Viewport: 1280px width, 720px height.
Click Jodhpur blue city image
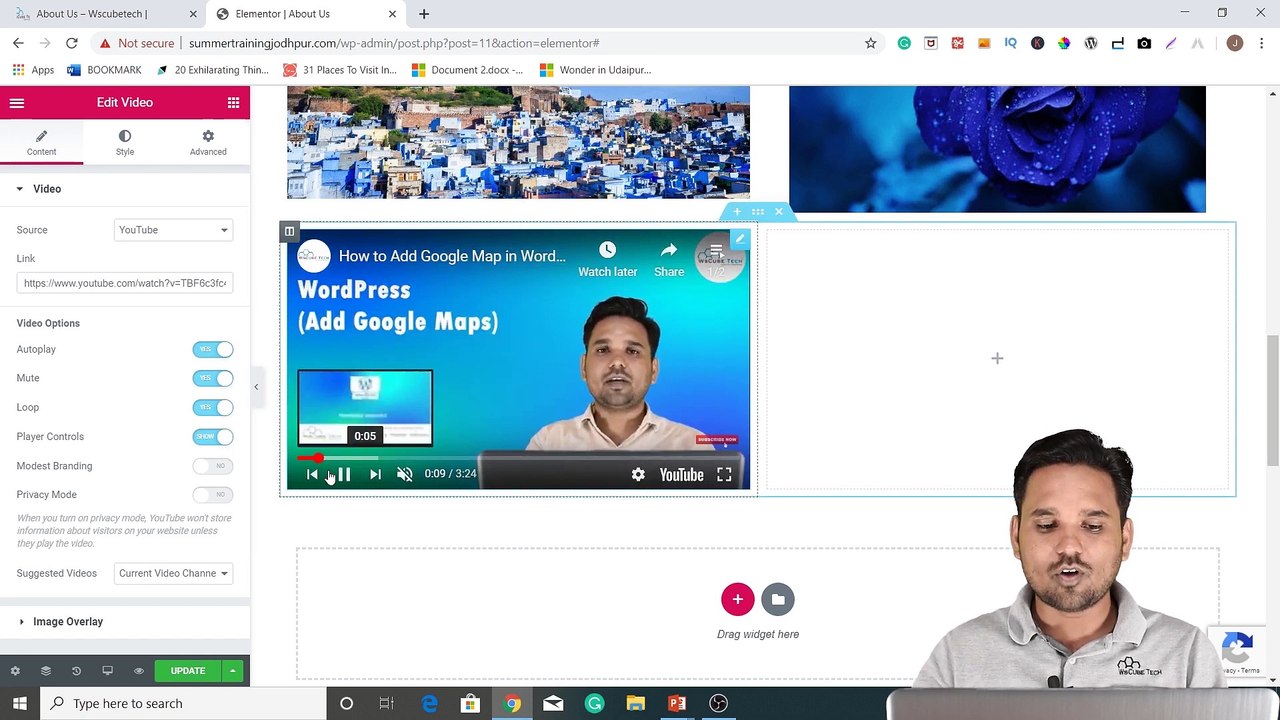coord(518,142)
